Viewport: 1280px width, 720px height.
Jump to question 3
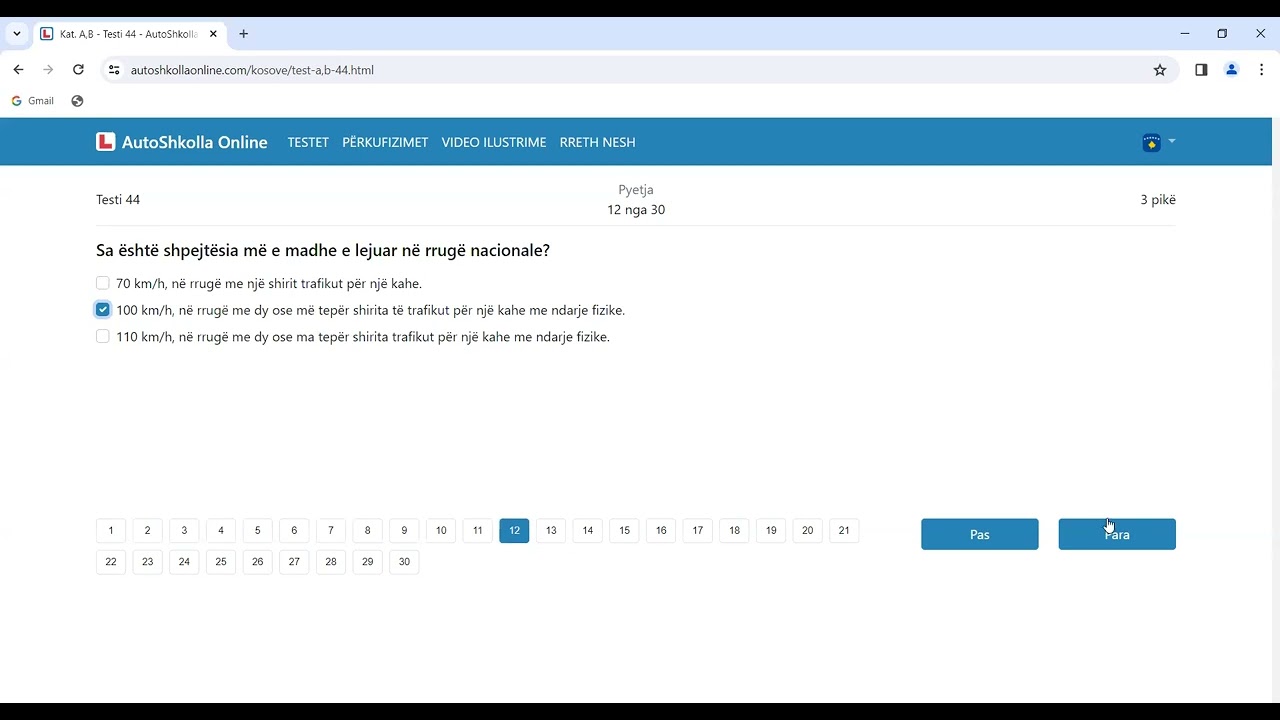tap(184, 530)
